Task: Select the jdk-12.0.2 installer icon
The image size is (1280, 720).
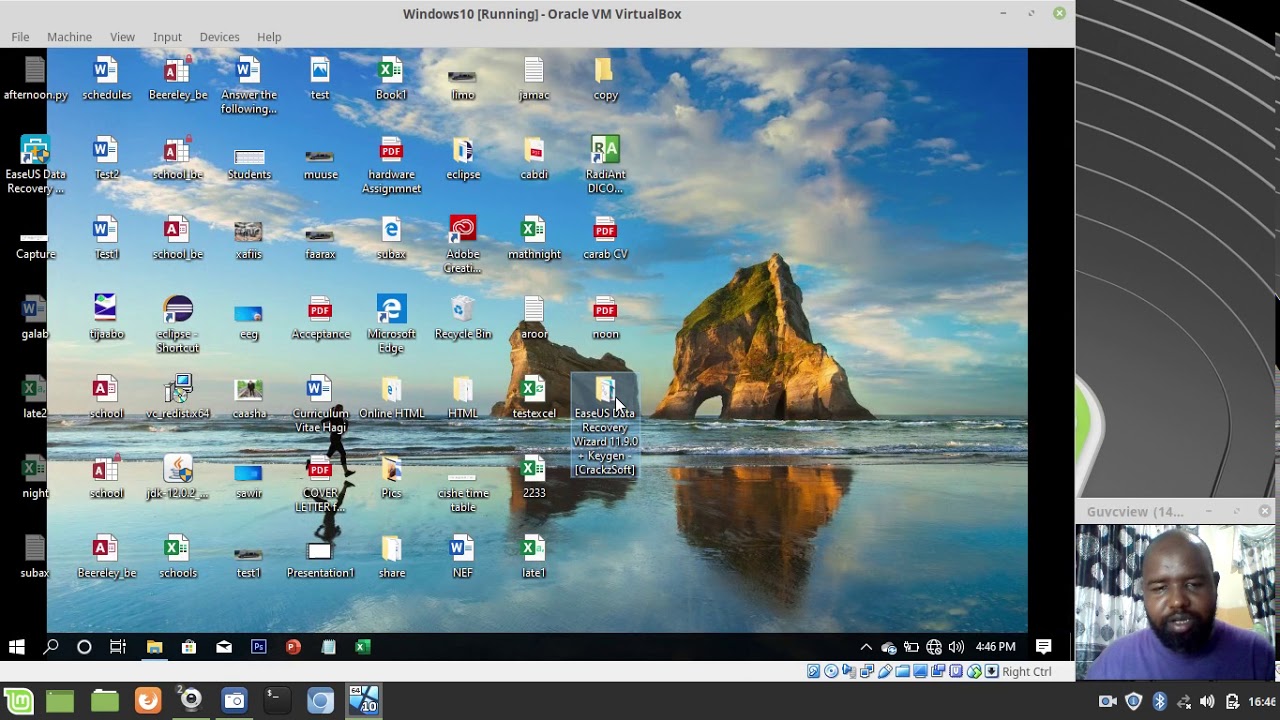Action: coord(178,478)
